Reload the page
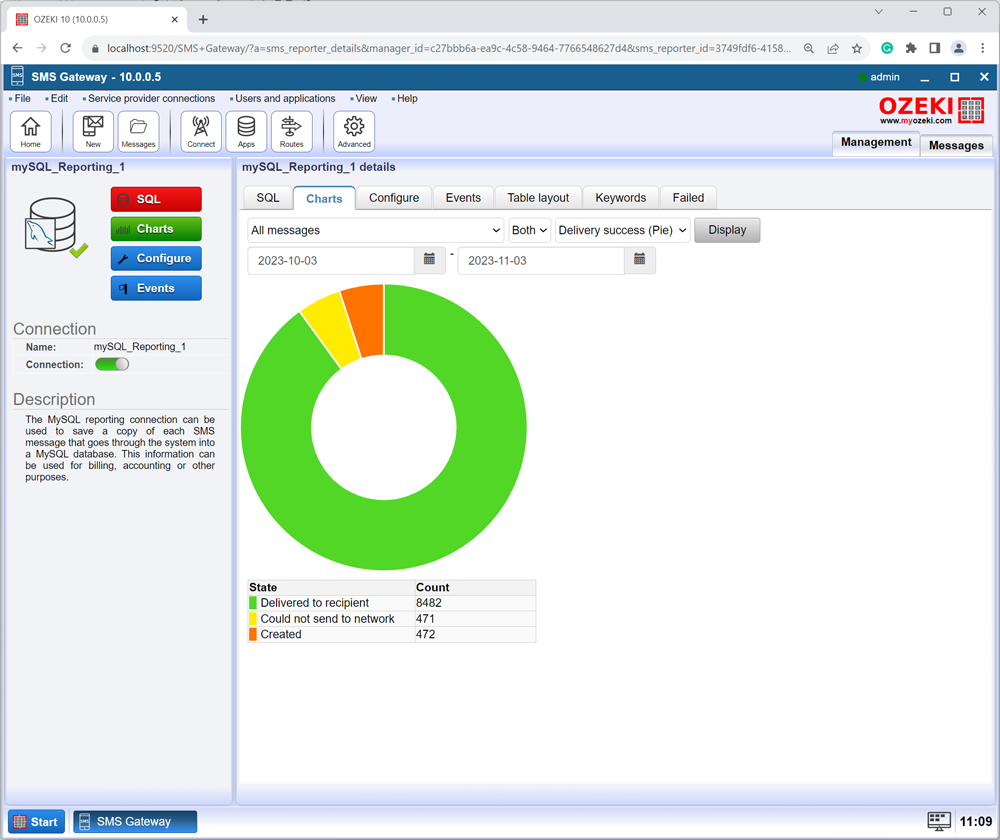The width and height of the screenshot is (1000, 840). [x=66, y=48]
